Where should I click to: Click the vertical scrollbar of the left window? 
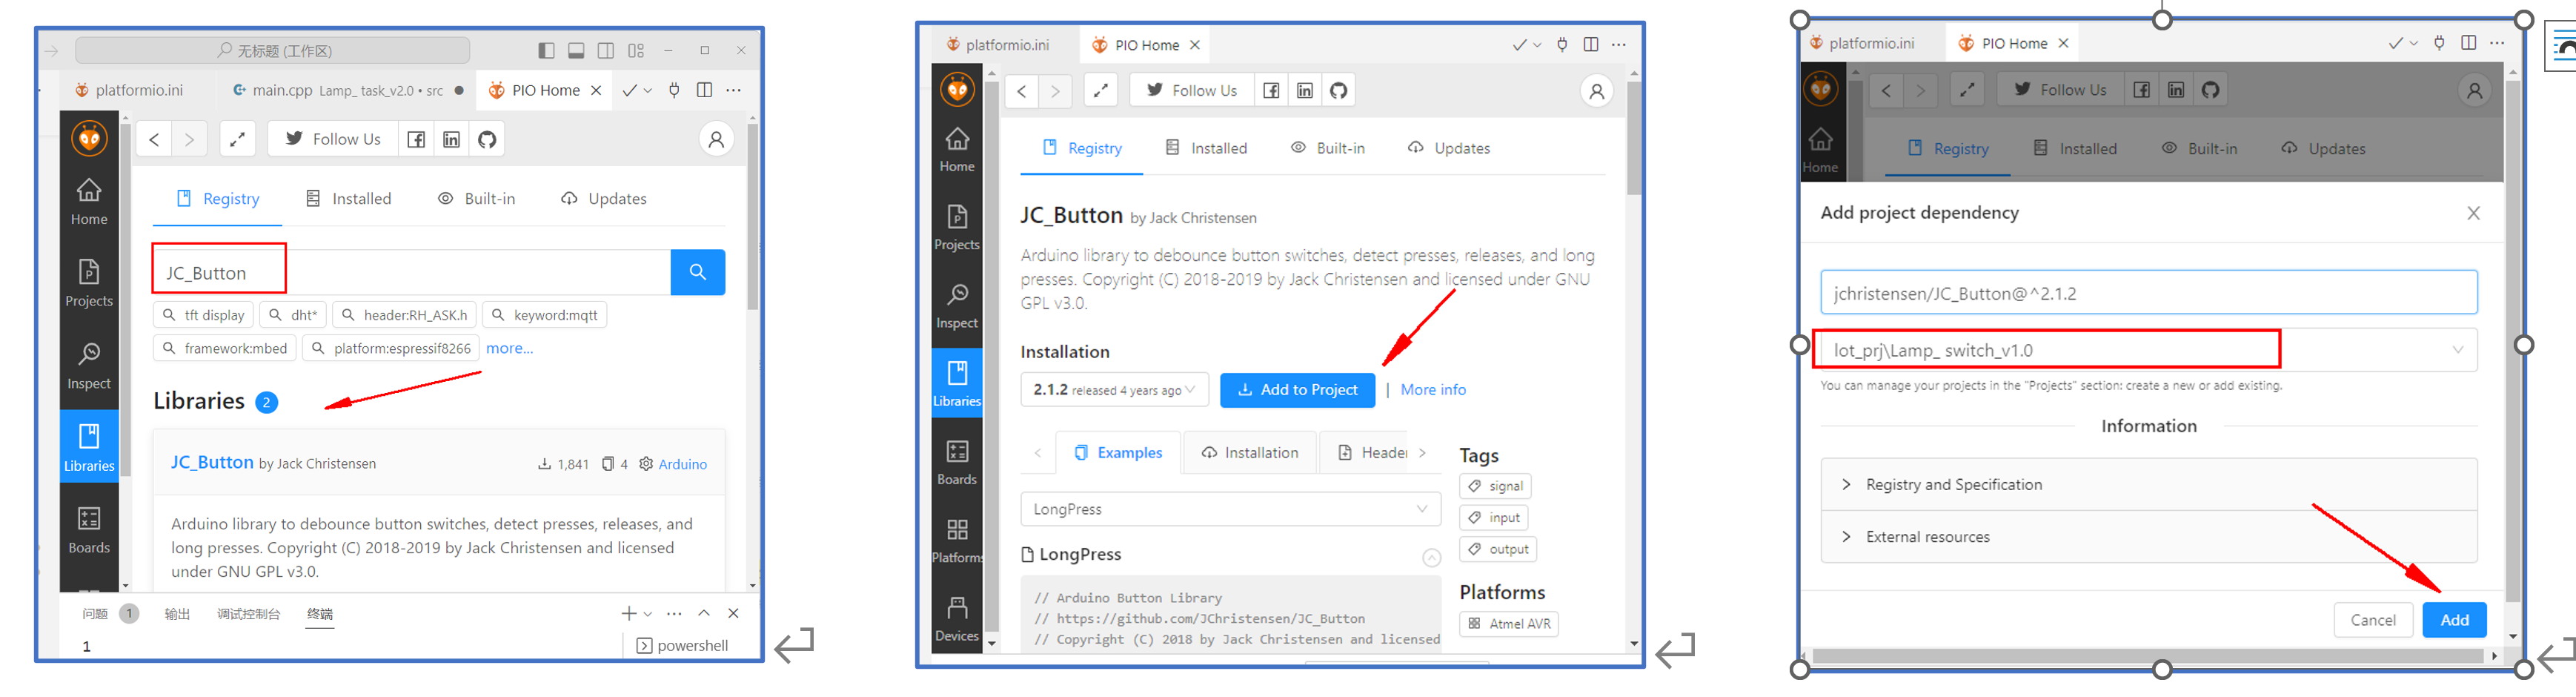coord(753,217)
